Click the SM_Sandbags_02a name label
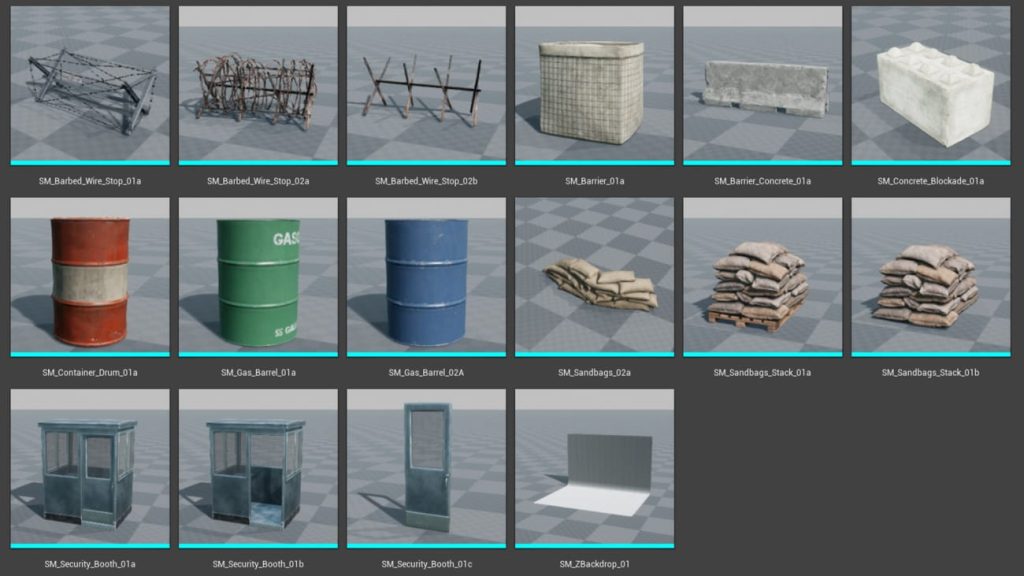The height and width of the screenshot is (576, 1024). (594, 373)
